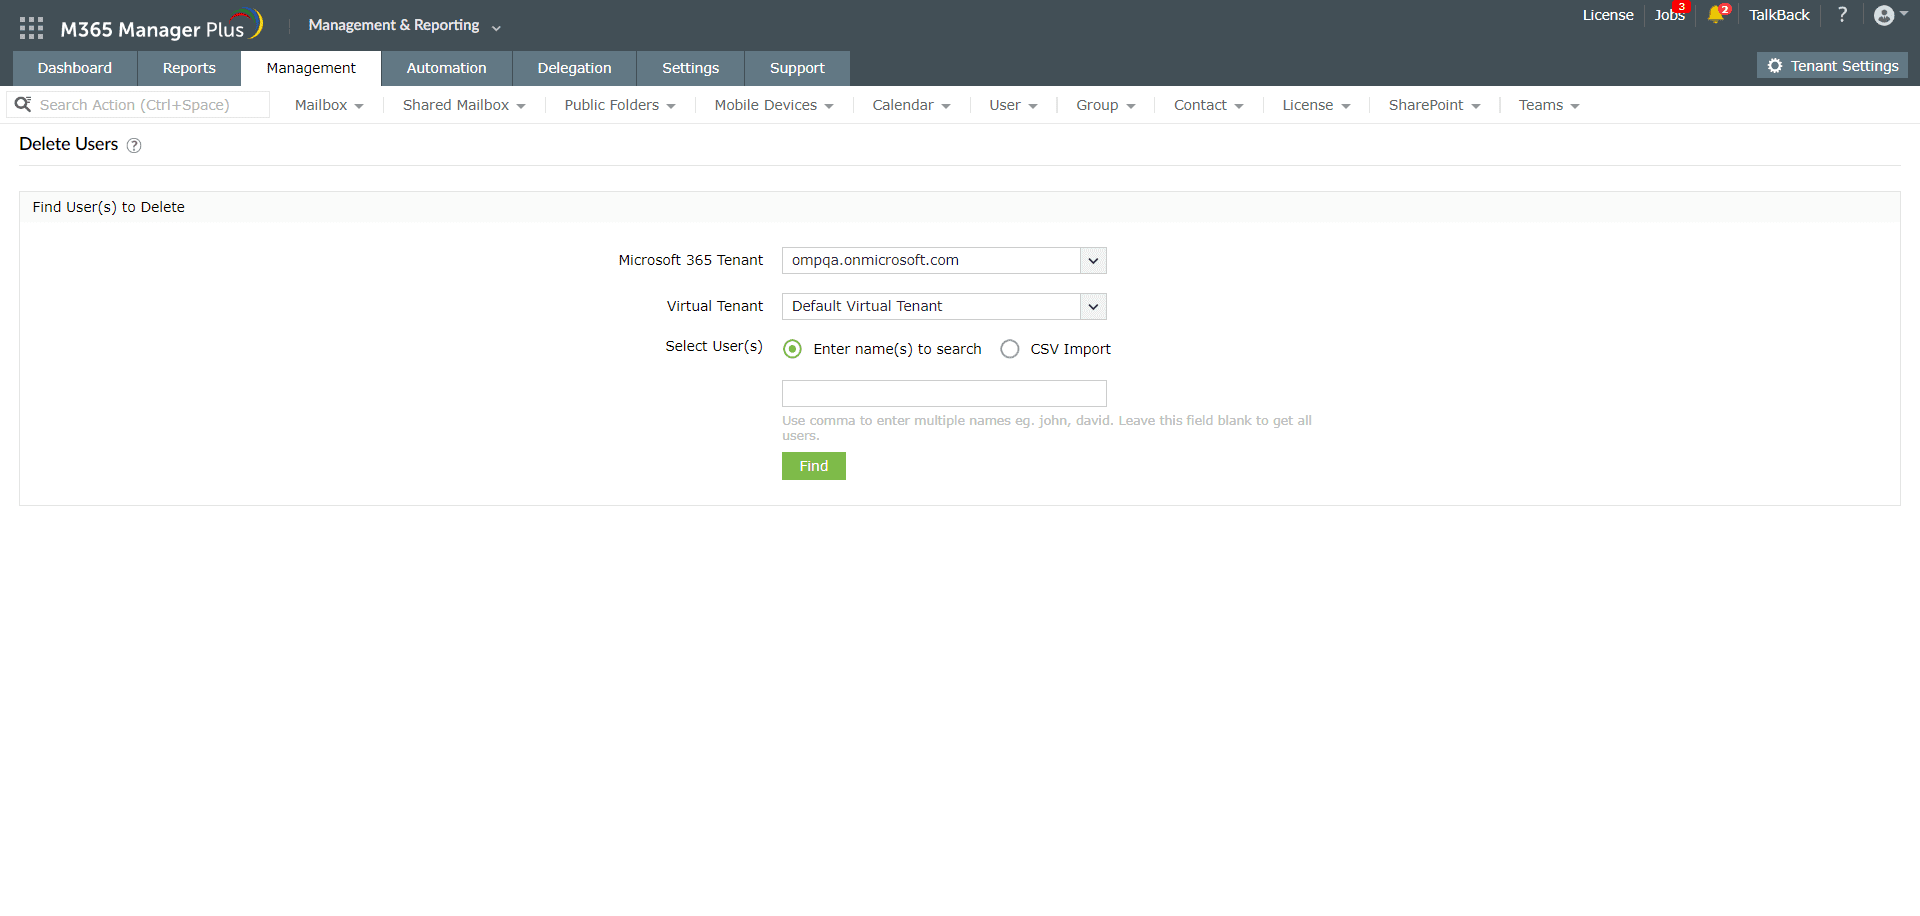Select the Management tab

[x=311, y=68]
